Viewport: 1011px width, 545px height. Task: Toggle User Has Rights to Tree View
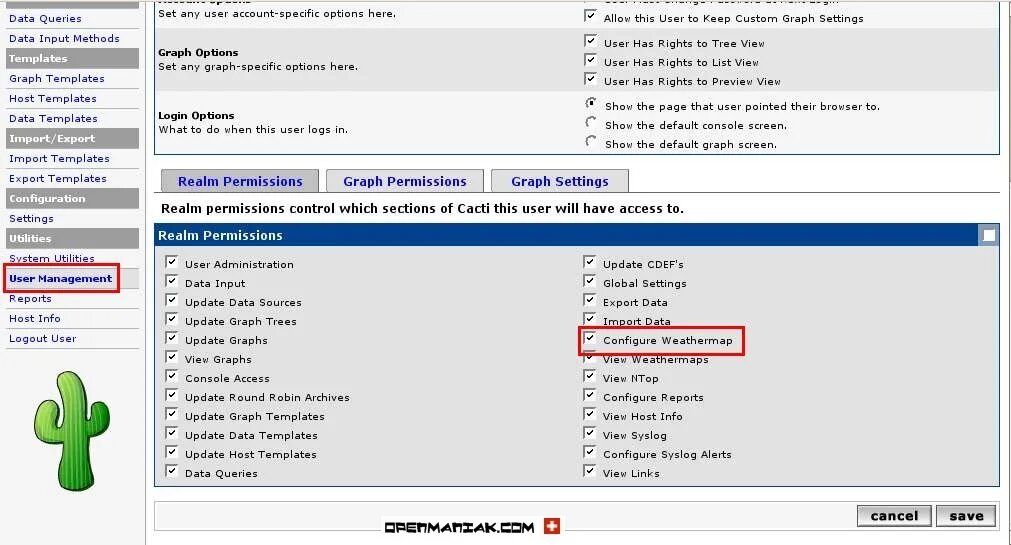tap(590, 41)
